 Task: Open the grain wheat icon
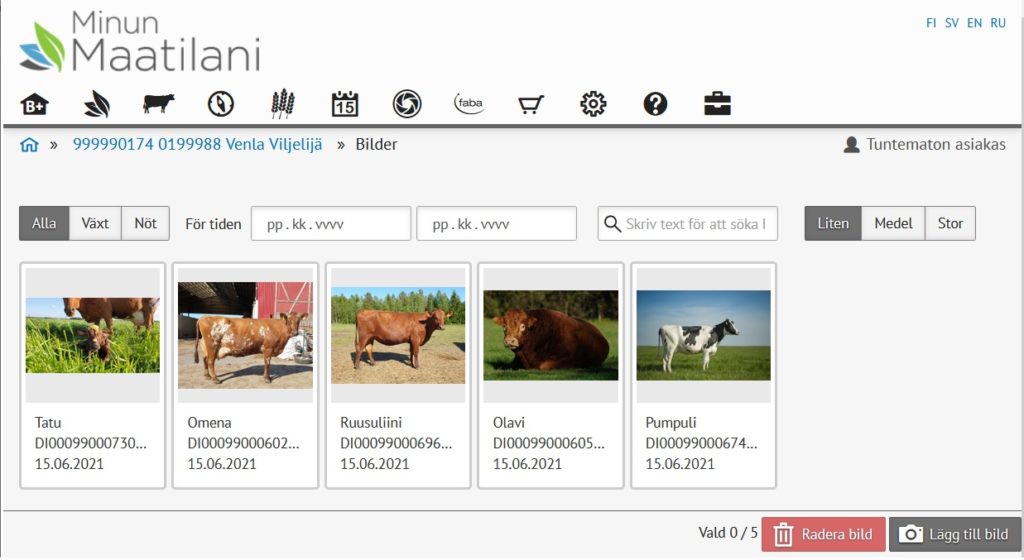coord(283,104)
